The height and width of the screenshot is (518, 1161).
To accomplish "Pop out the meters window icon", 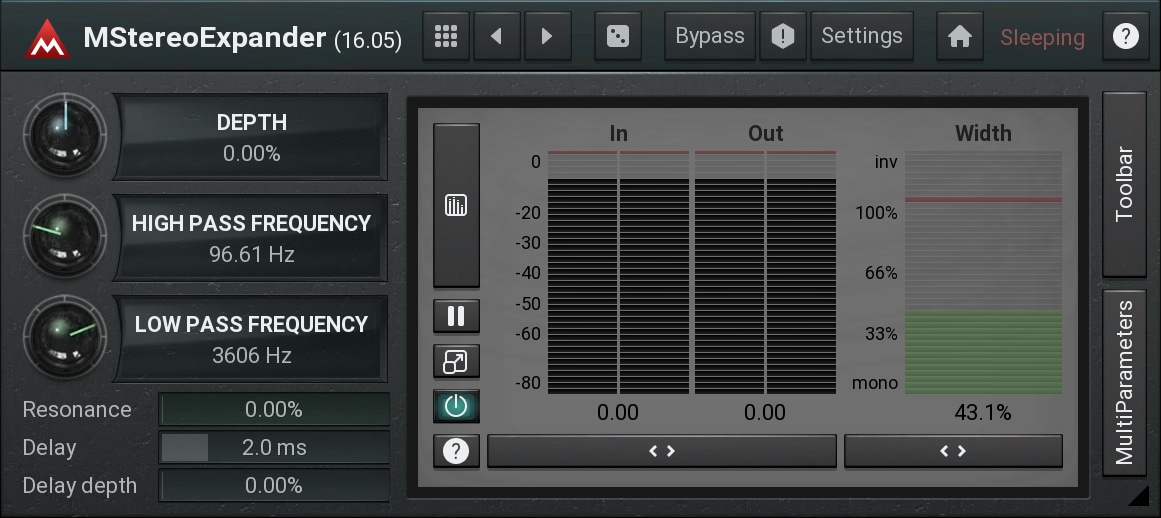I will [x=456, y=361].
